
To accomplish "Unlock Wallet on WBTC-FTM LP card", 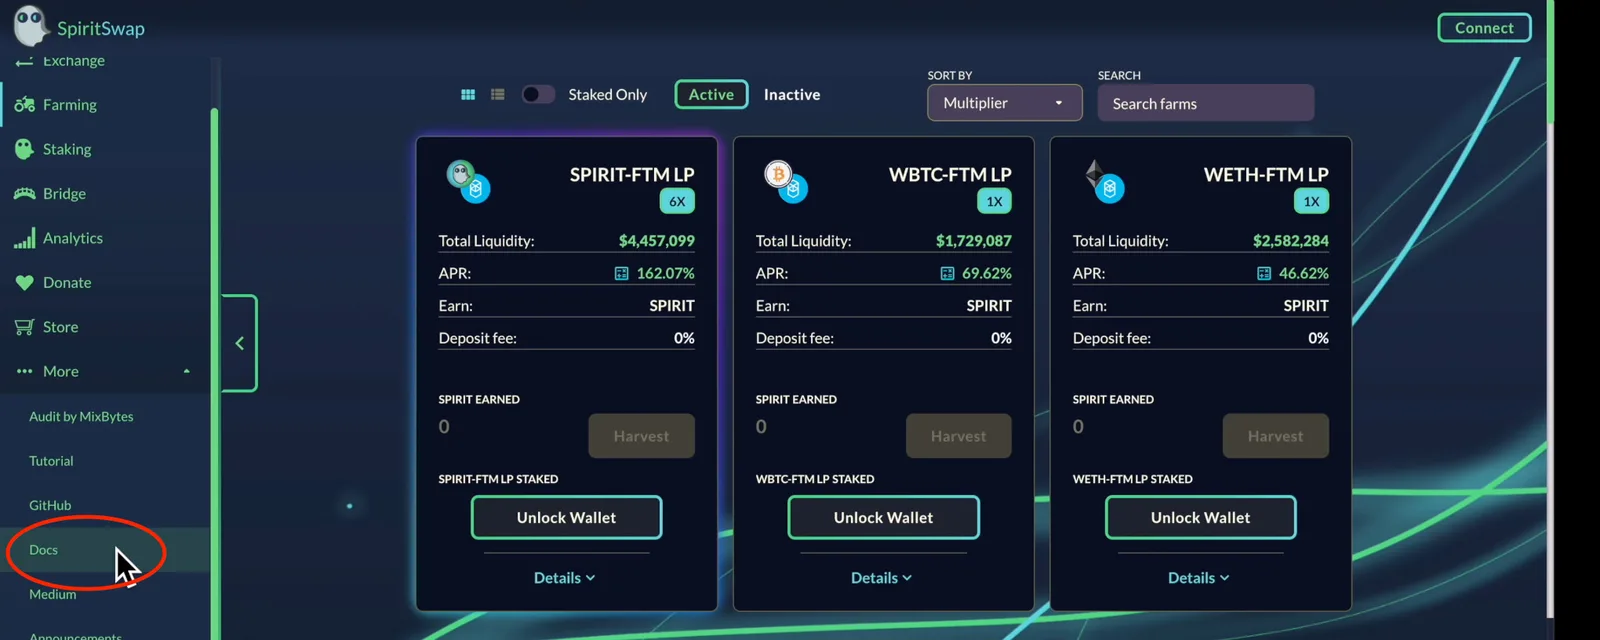I will click(883, 517).
